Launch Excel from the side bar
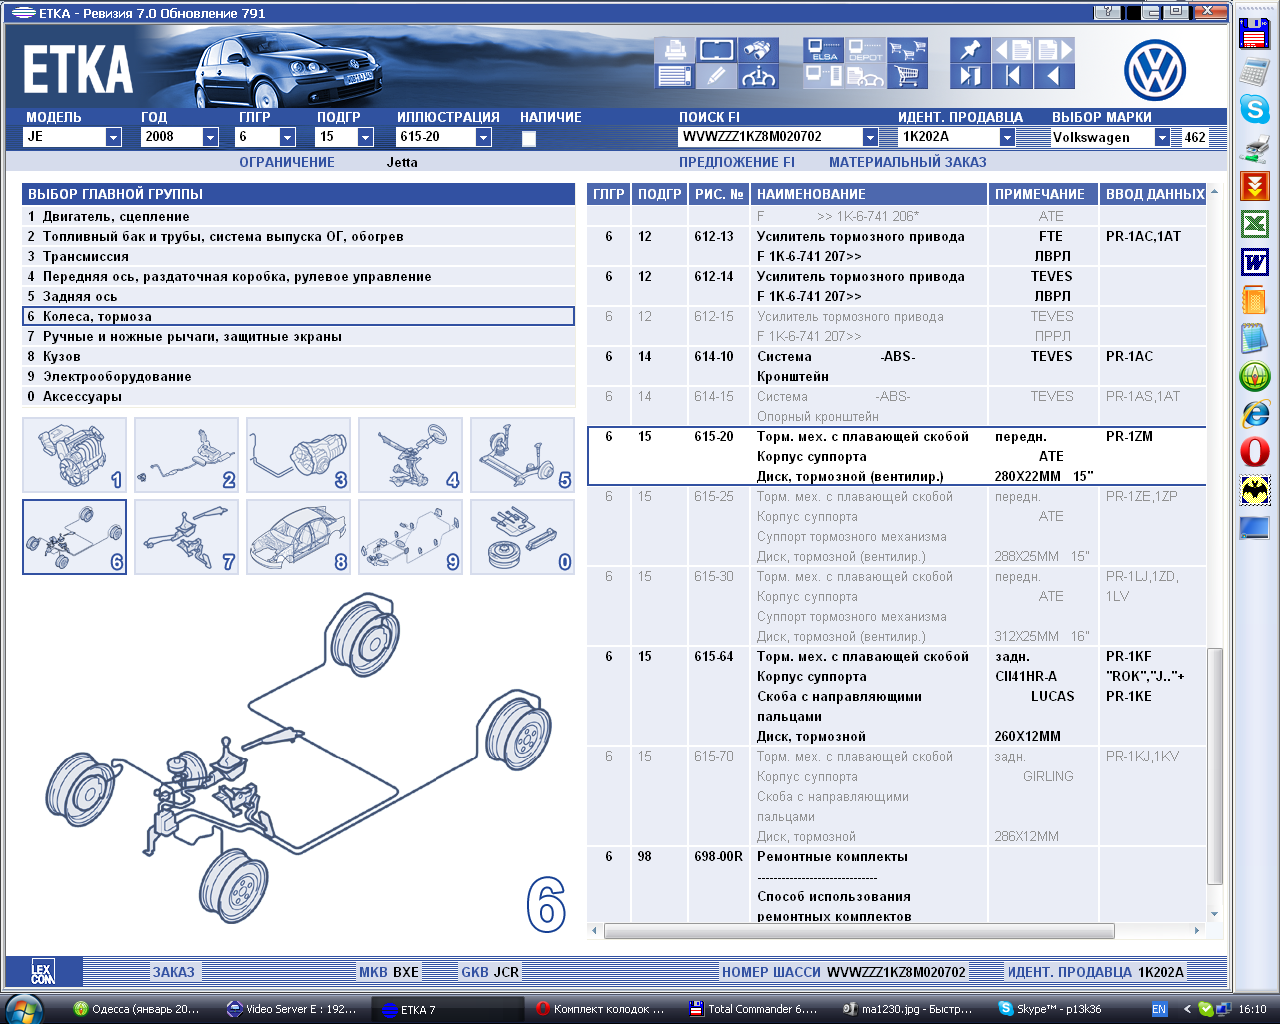This screenshot has height=1024, width=1280. coord(1254,224)
